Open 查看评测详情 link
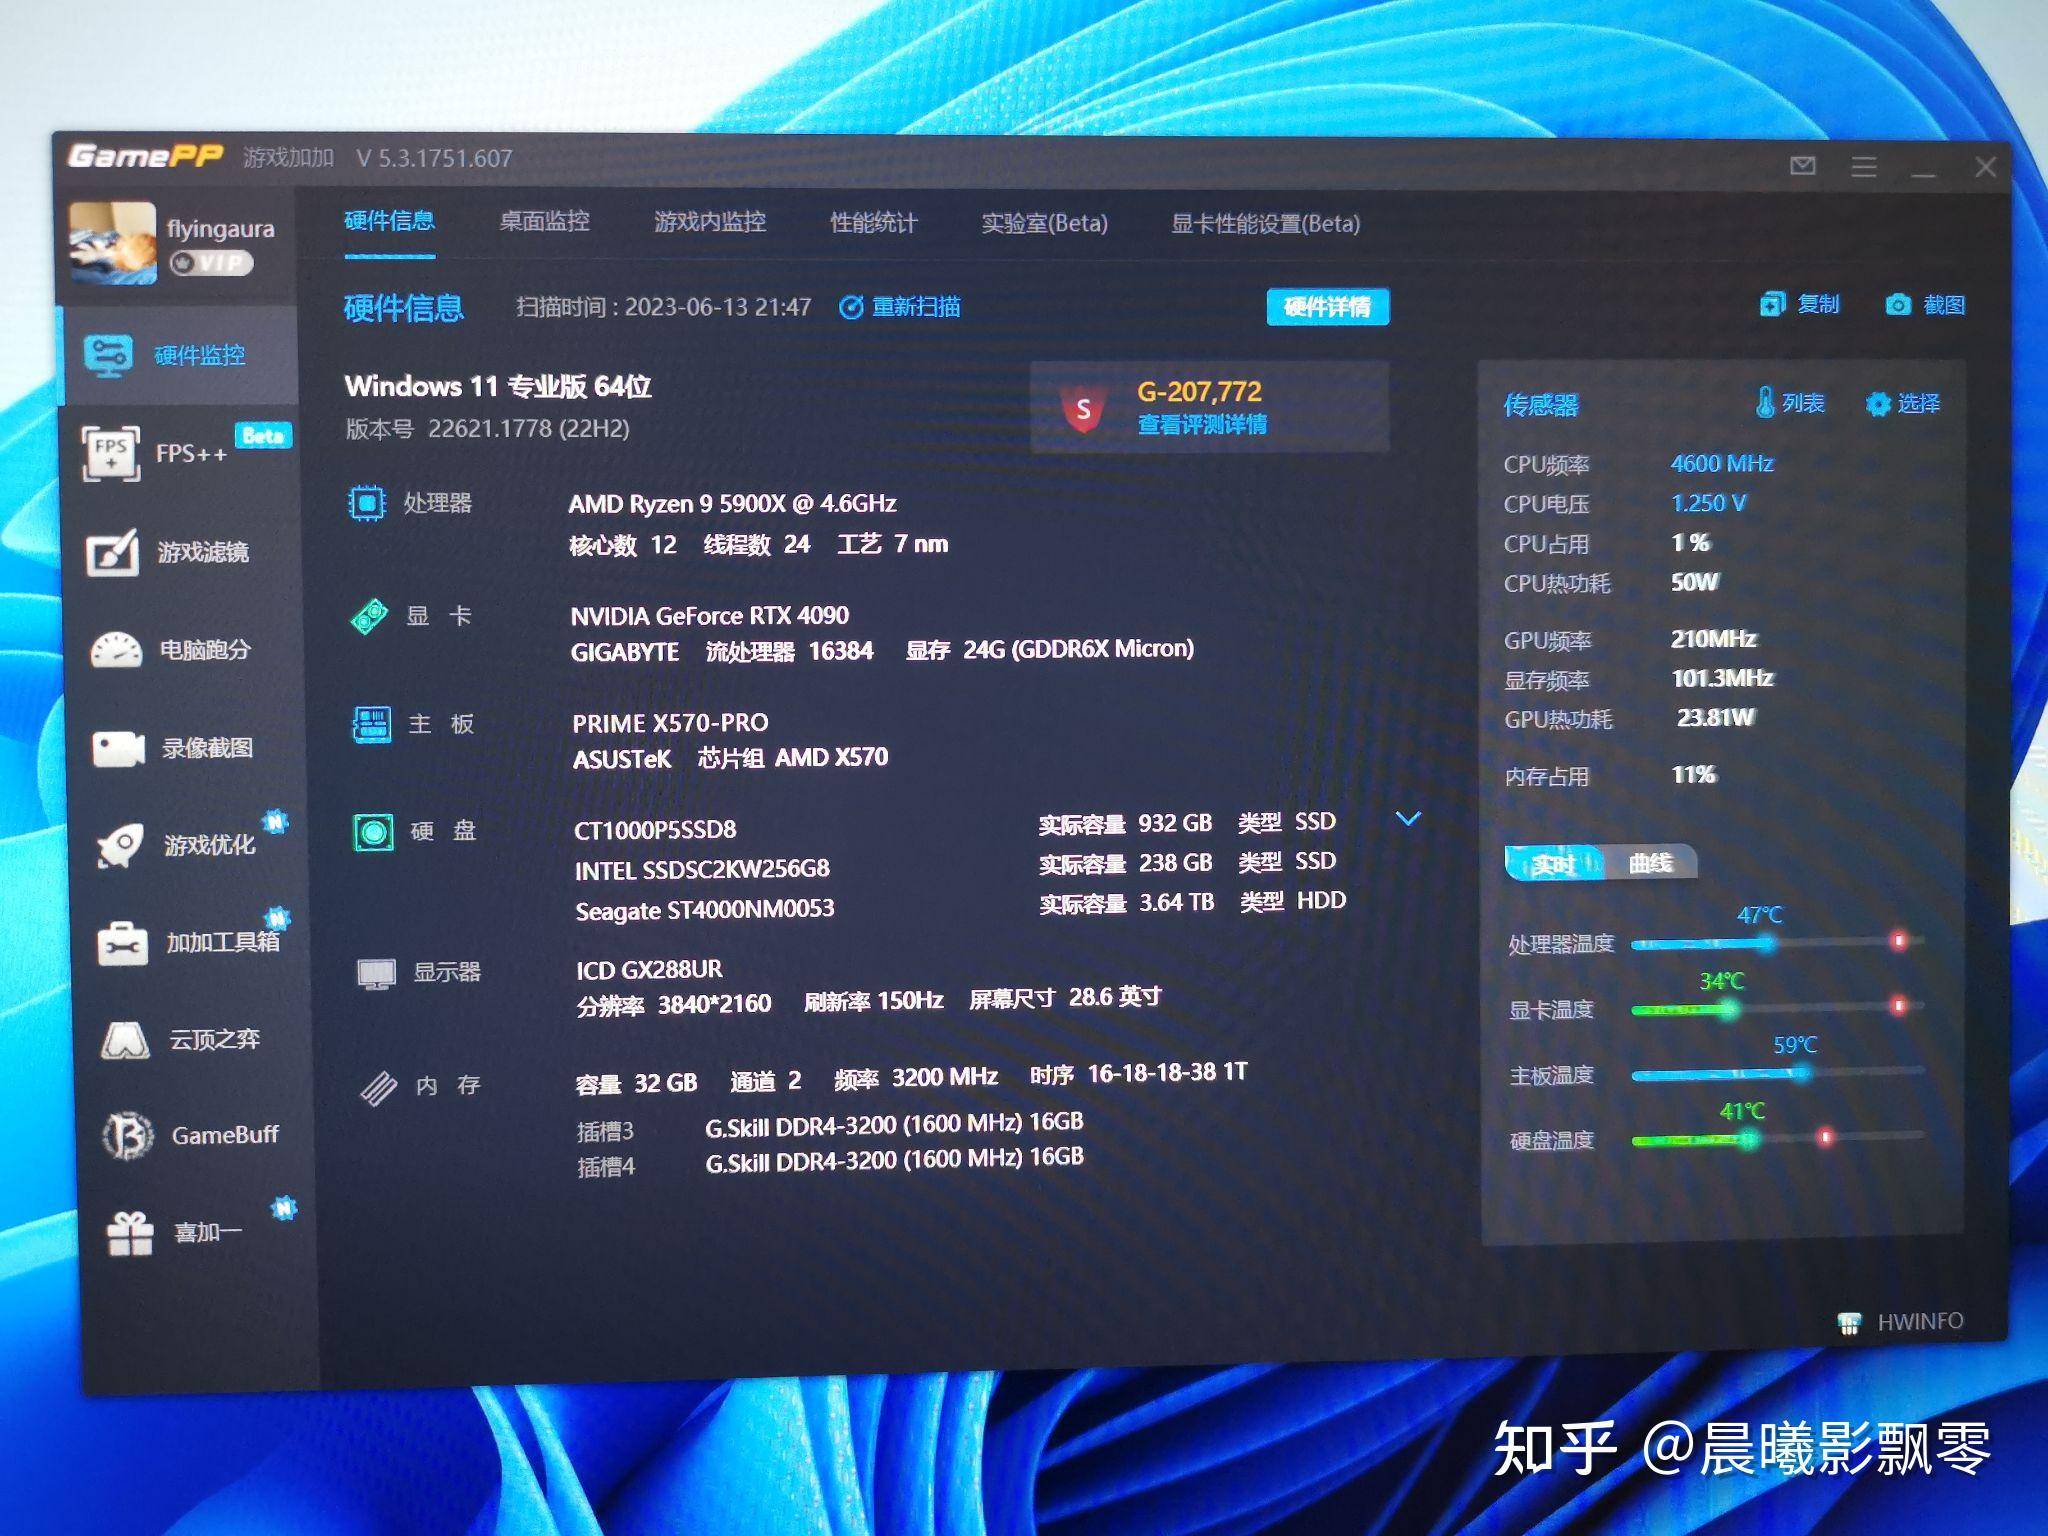2048x1536 pixels. pos(1202,424)
